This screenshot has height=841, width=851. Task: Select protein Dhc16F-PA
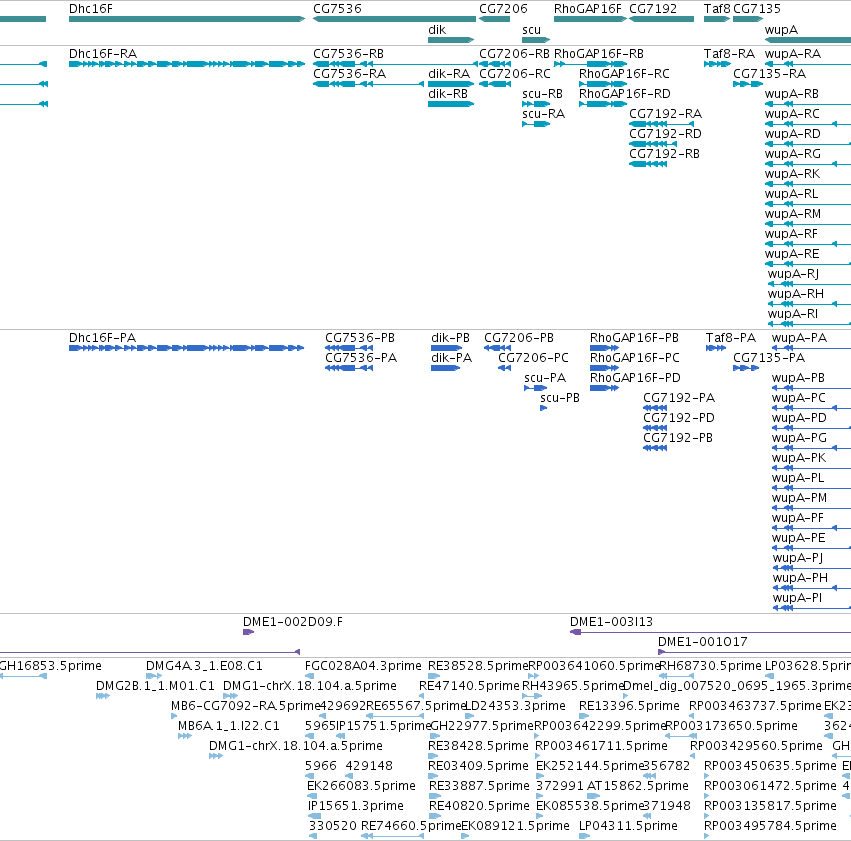coord(102,338)
